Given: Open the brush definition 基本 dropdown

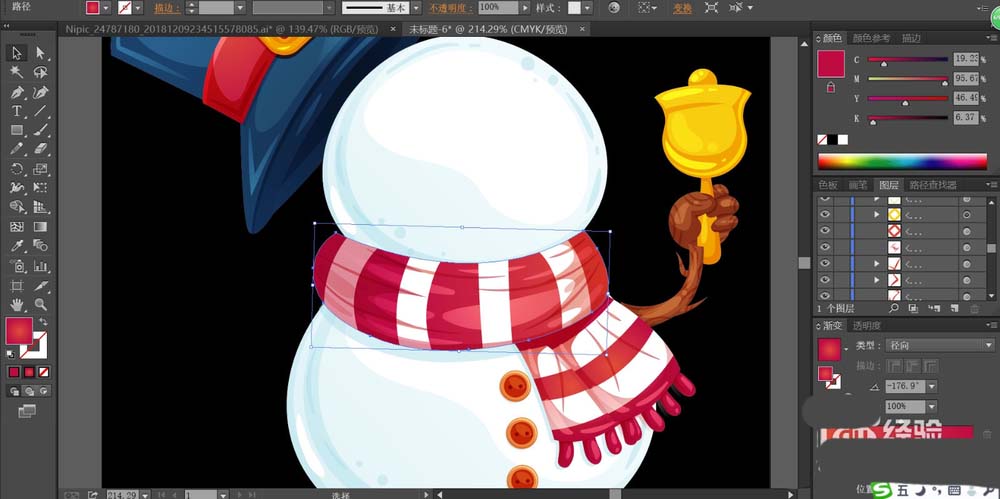Looking at the screenshot, I should (416, 8).
